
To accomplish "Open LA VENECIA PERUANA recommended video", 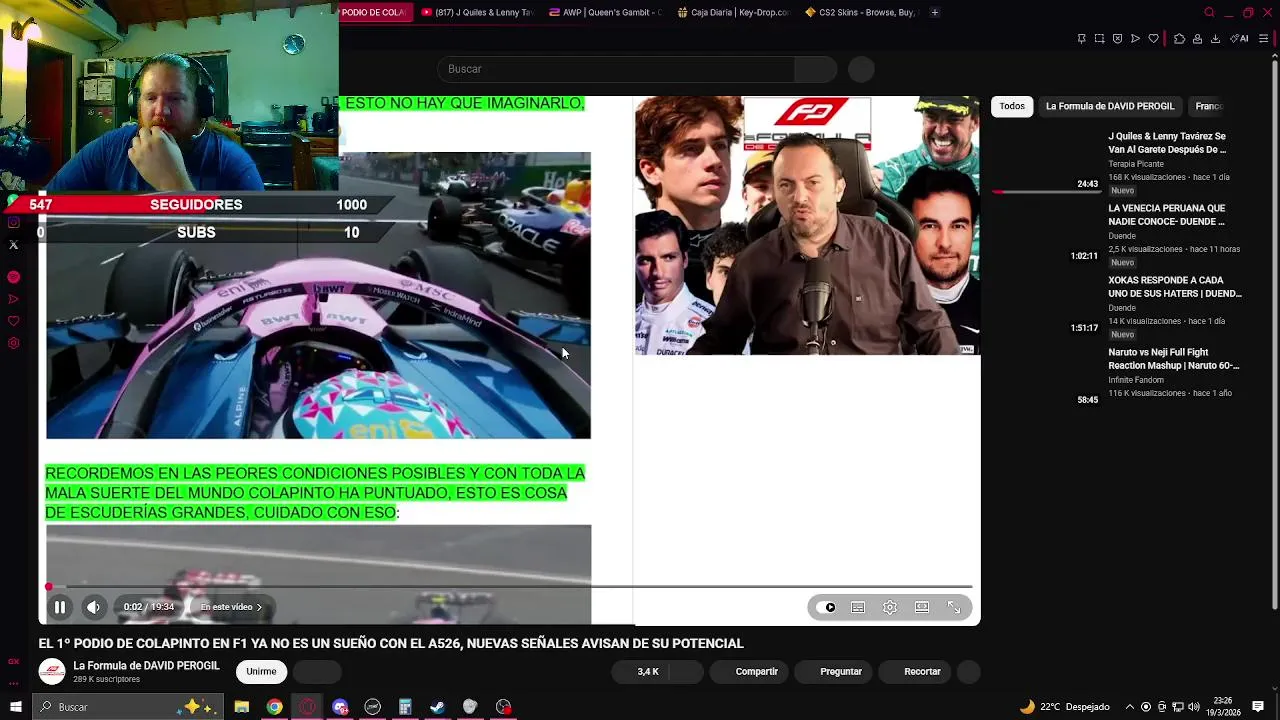I will tap(1167, 215).
